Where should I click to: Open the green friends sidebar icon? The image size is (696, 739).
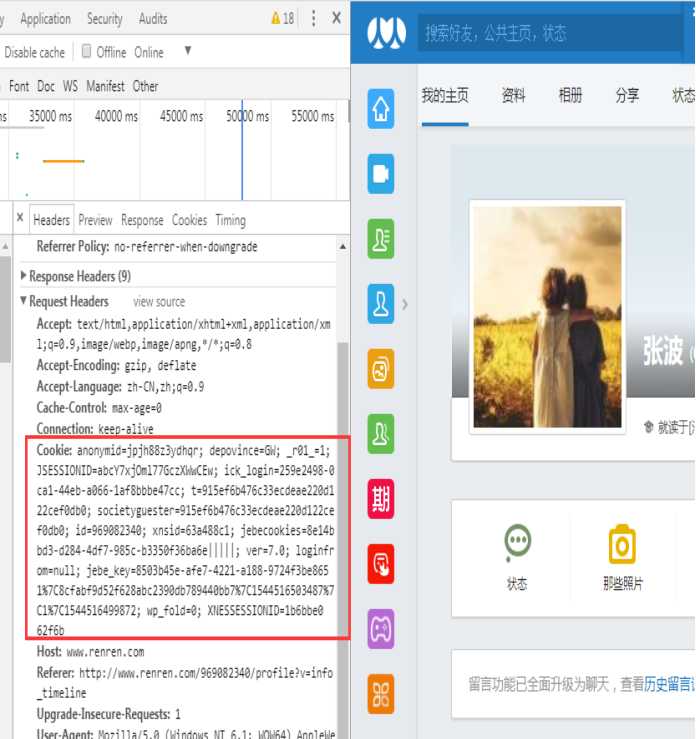[381, 434]
